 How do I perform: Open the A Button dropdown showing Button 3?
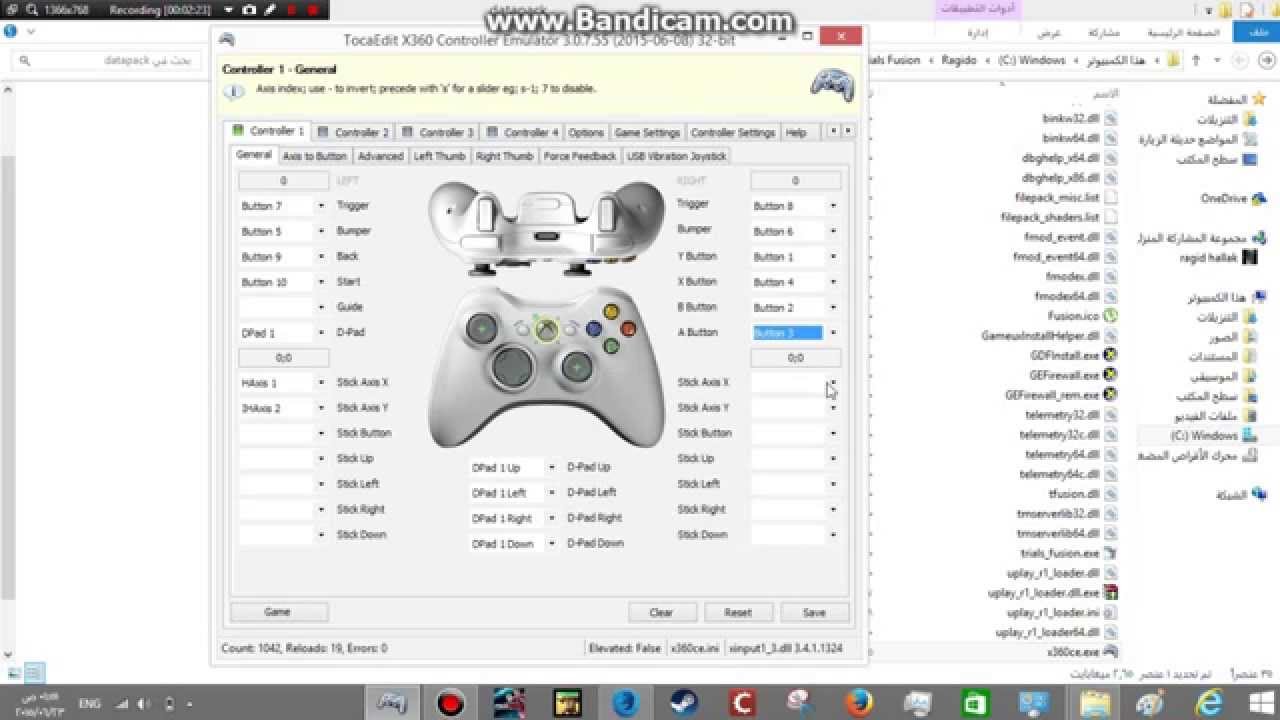pos(833,333)
